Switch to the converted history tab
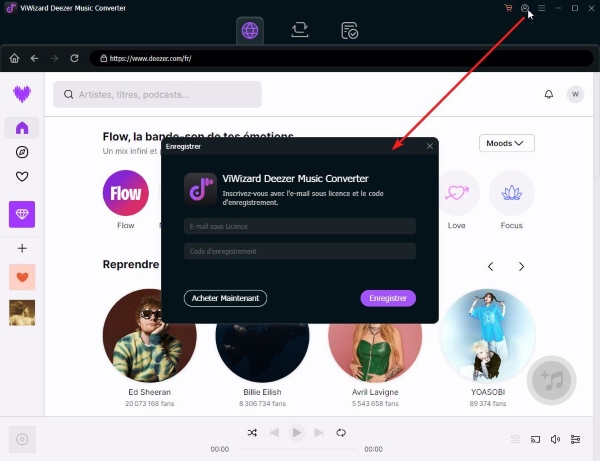600x461 pixels. (x=349, y=31)
